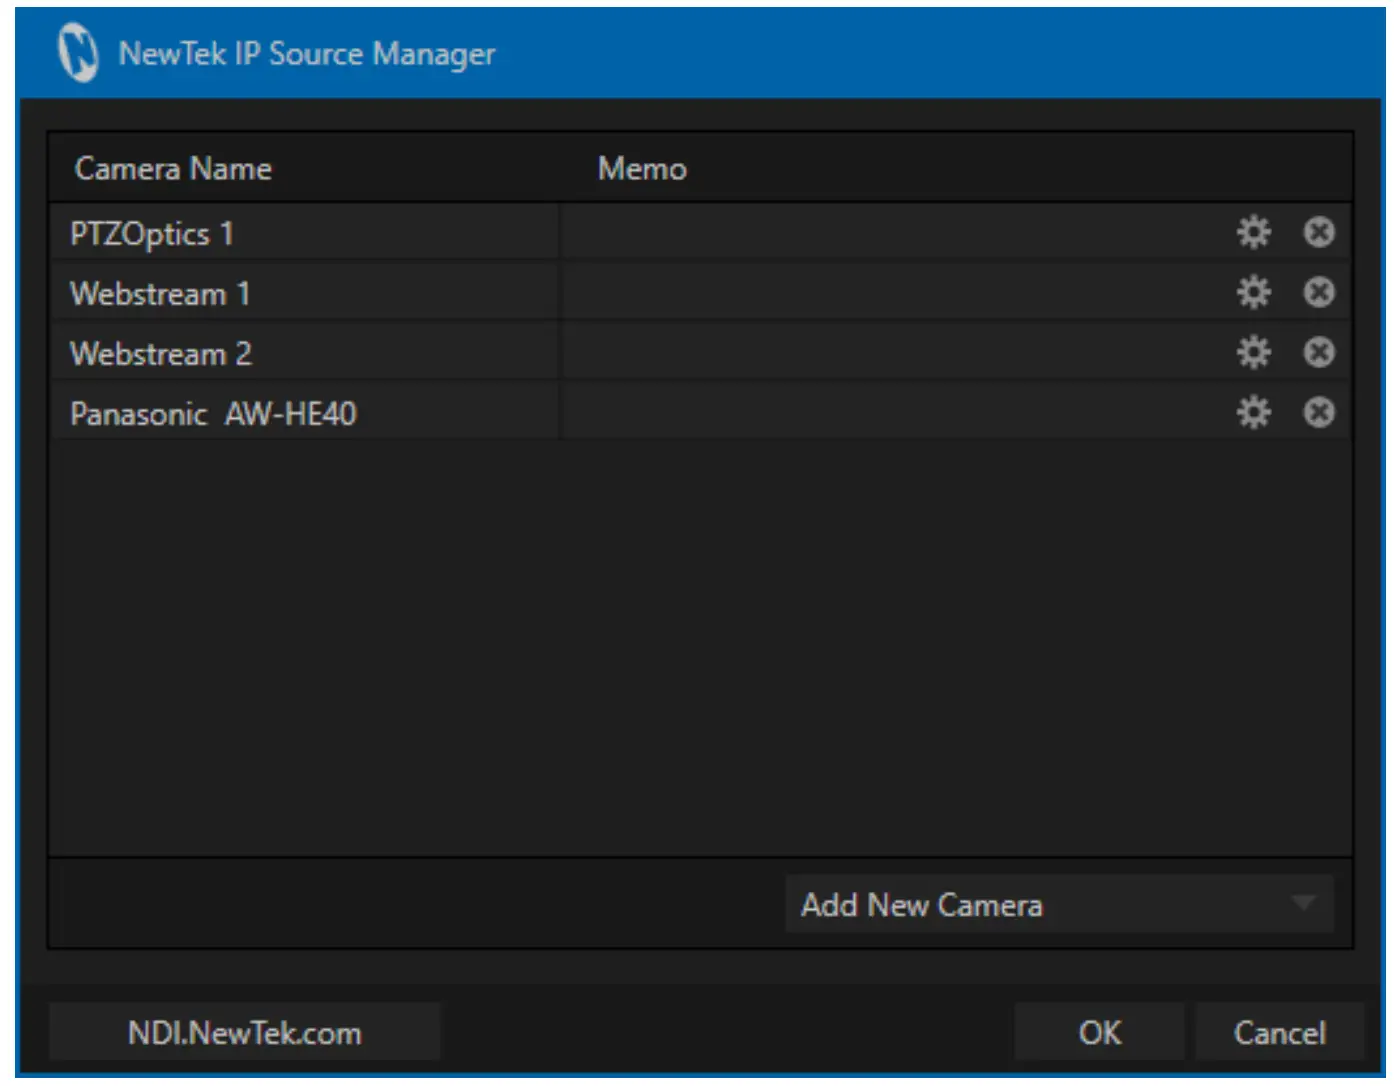The image size is (1394, 1086).
Task: Visit NDI.NewTek.com link
Action: click(x=245, y=1031)
